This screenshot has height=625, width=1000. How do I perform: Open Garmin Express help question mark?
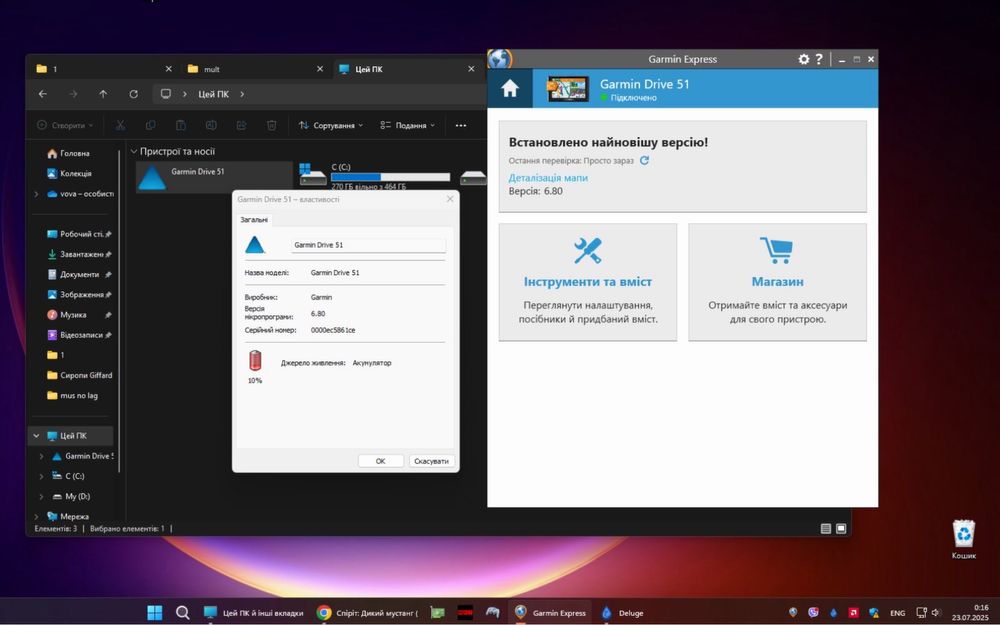coord(819,59)
